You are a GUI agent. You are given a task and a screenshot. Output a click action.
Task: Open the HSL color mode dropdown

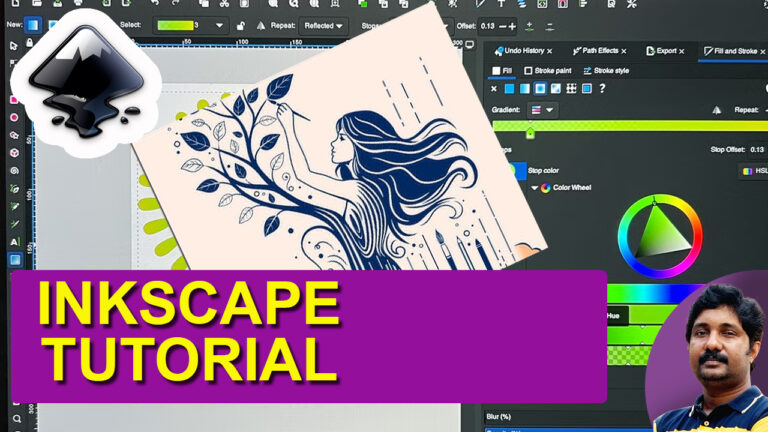click(754, 171)
